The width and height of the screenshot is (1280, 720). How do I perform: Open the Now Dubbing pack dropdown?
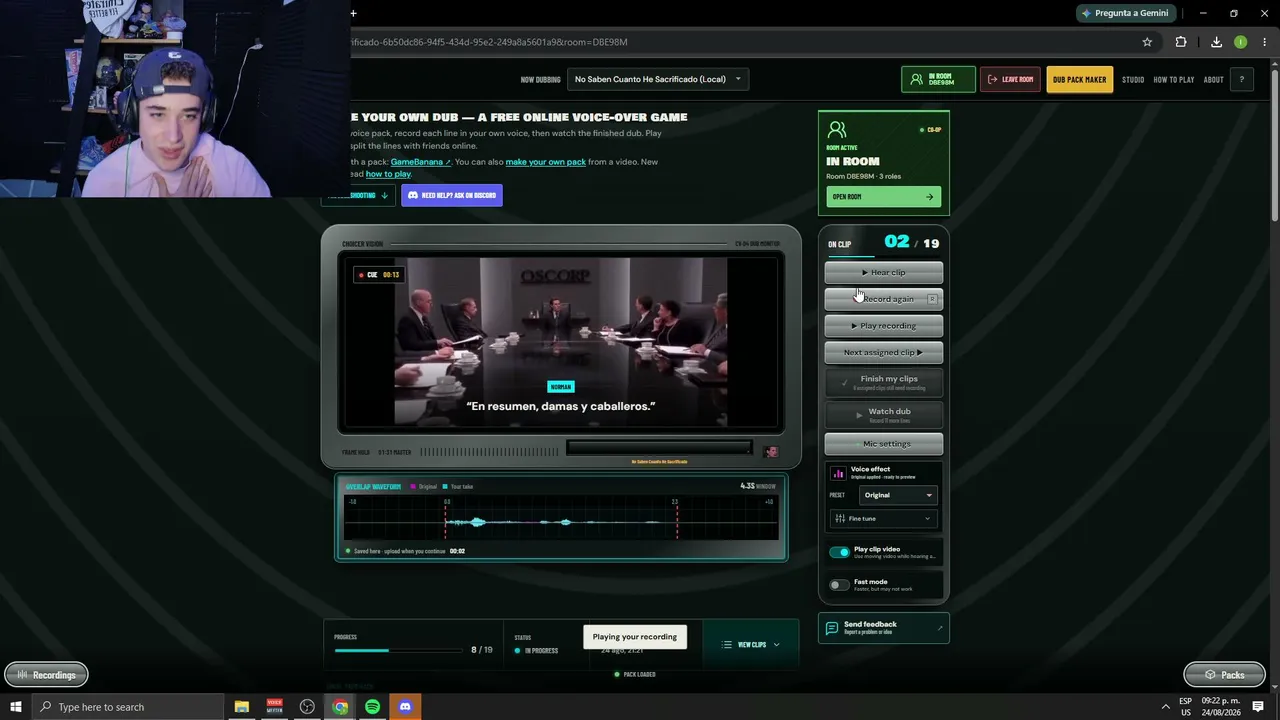click(x=658, y=79)
